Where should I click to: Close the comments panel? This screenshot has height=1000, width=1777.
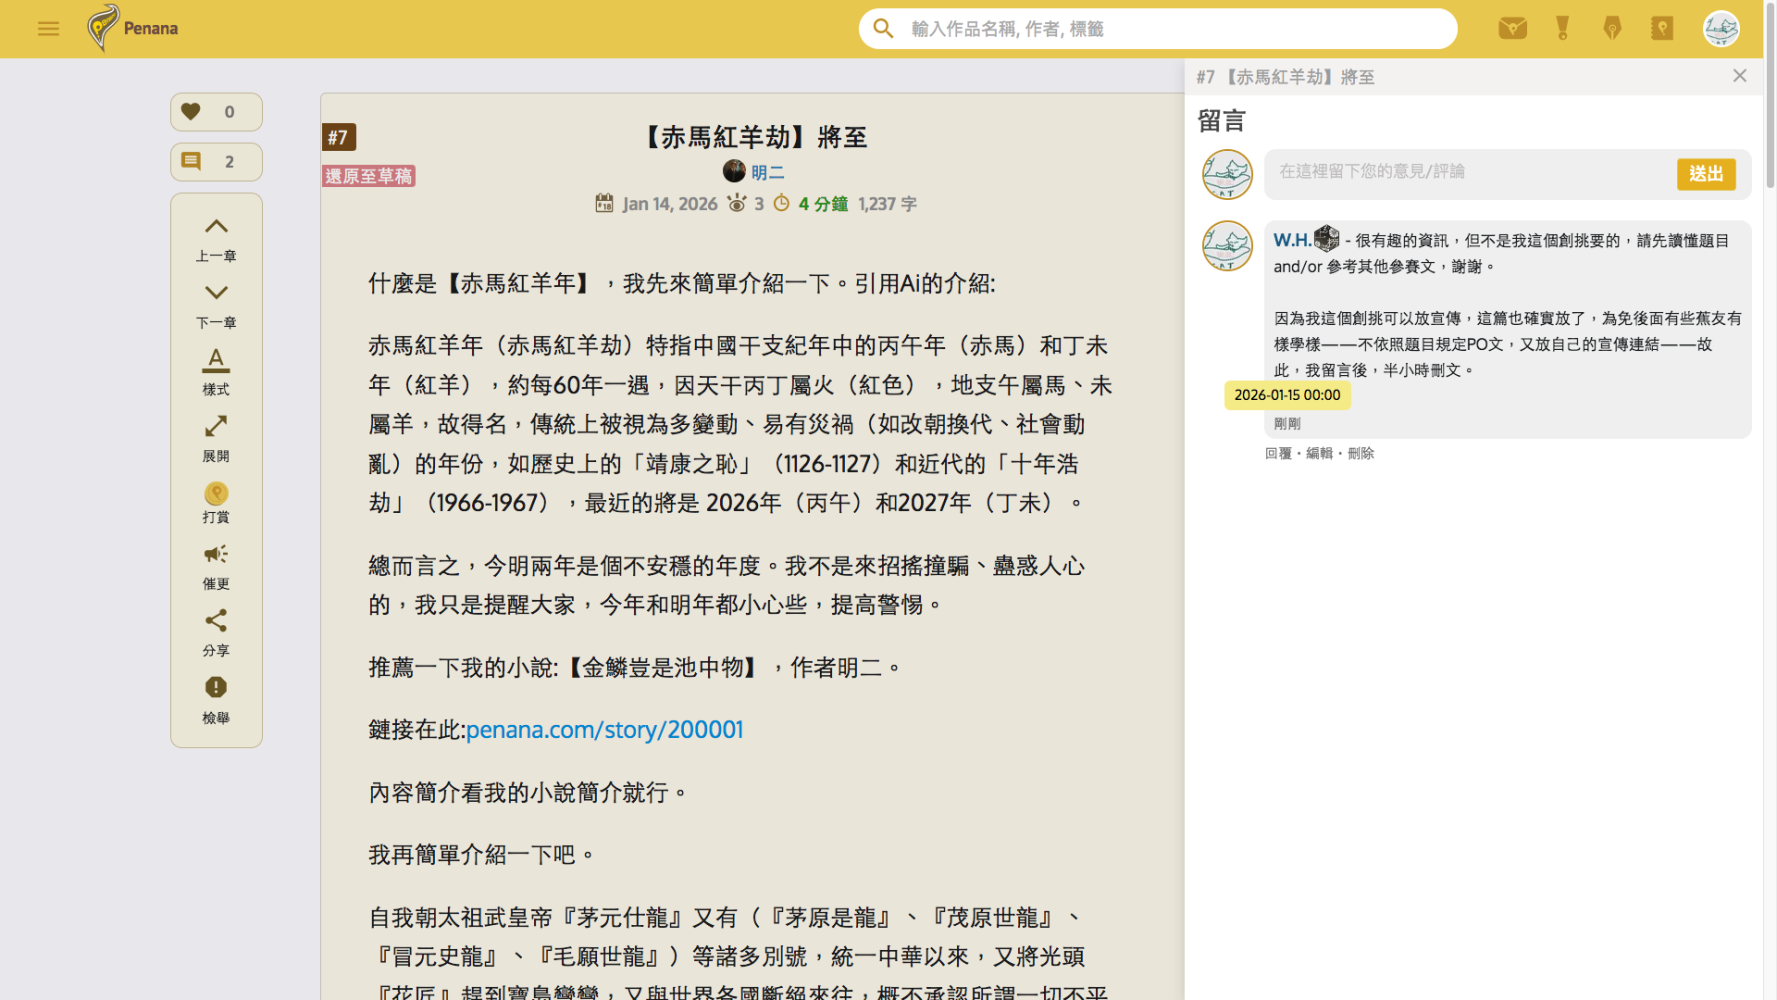click(1739, 76)
